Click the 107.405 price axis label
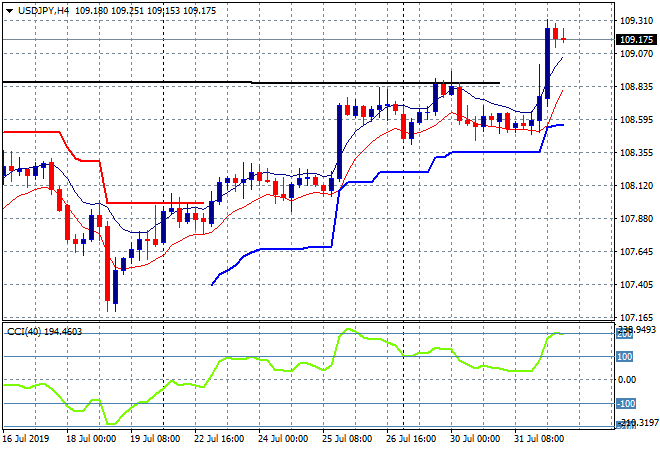This screenshot has width=660, height=450. point(636,285)
